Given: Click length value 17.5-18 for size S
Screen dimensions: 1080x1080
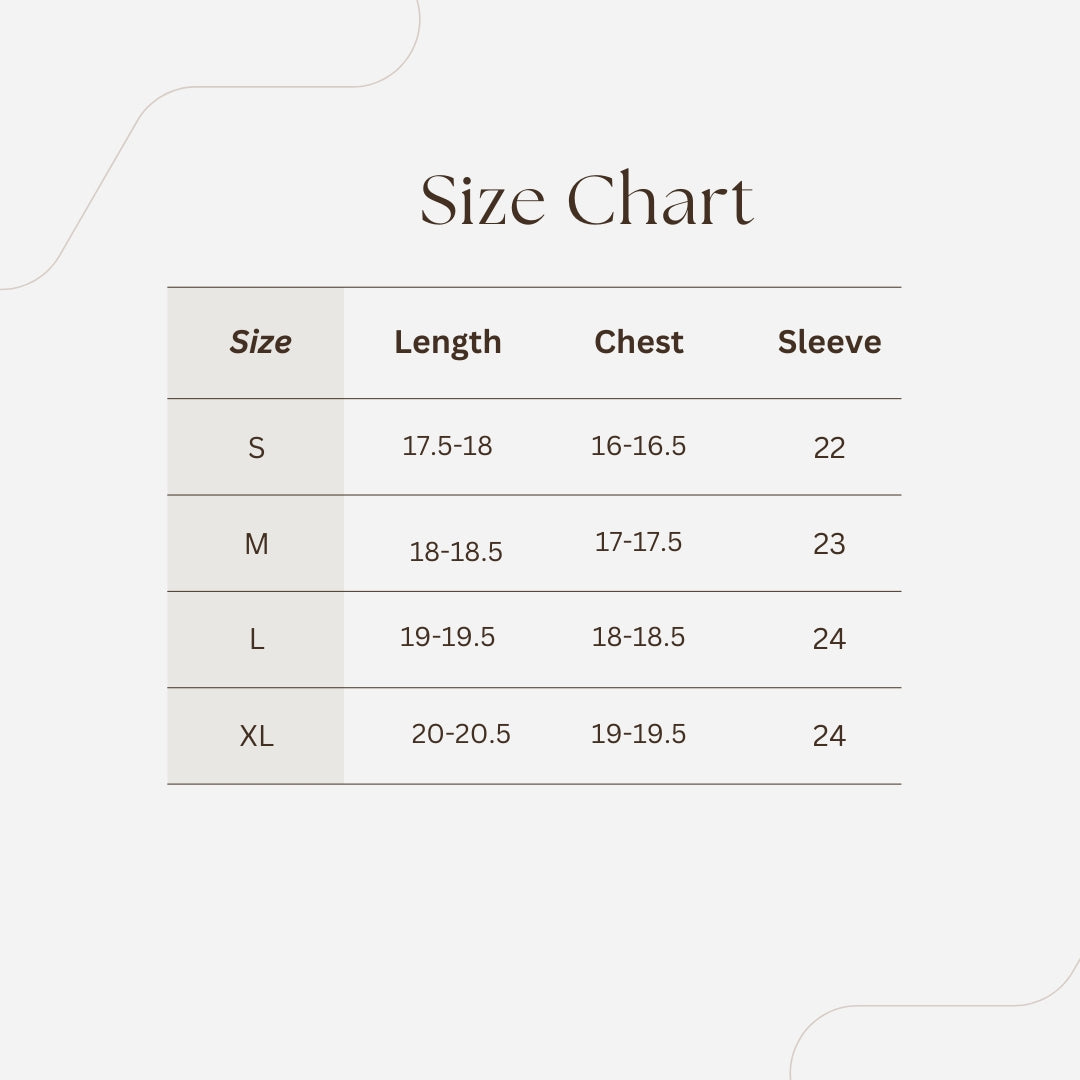Looking at the screenshot, I should [447, 446].
